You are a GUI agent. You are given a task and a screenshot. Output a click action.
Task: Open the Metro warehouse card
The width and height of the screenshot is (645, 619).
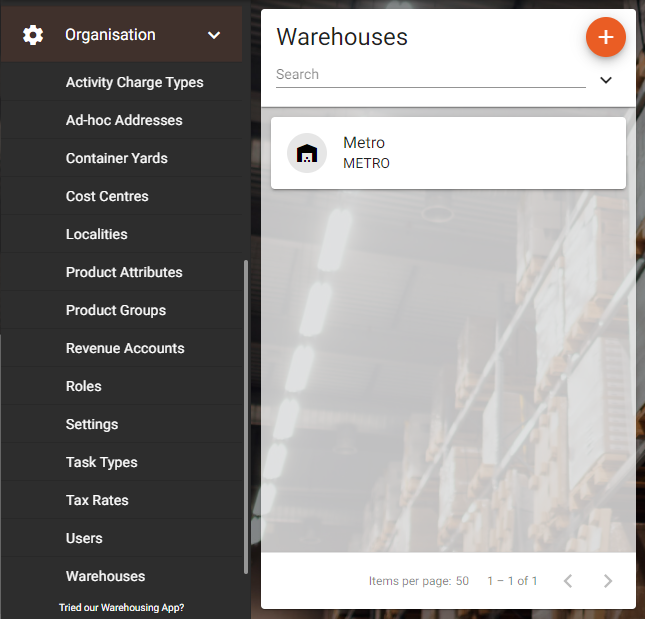coord(448,153)
